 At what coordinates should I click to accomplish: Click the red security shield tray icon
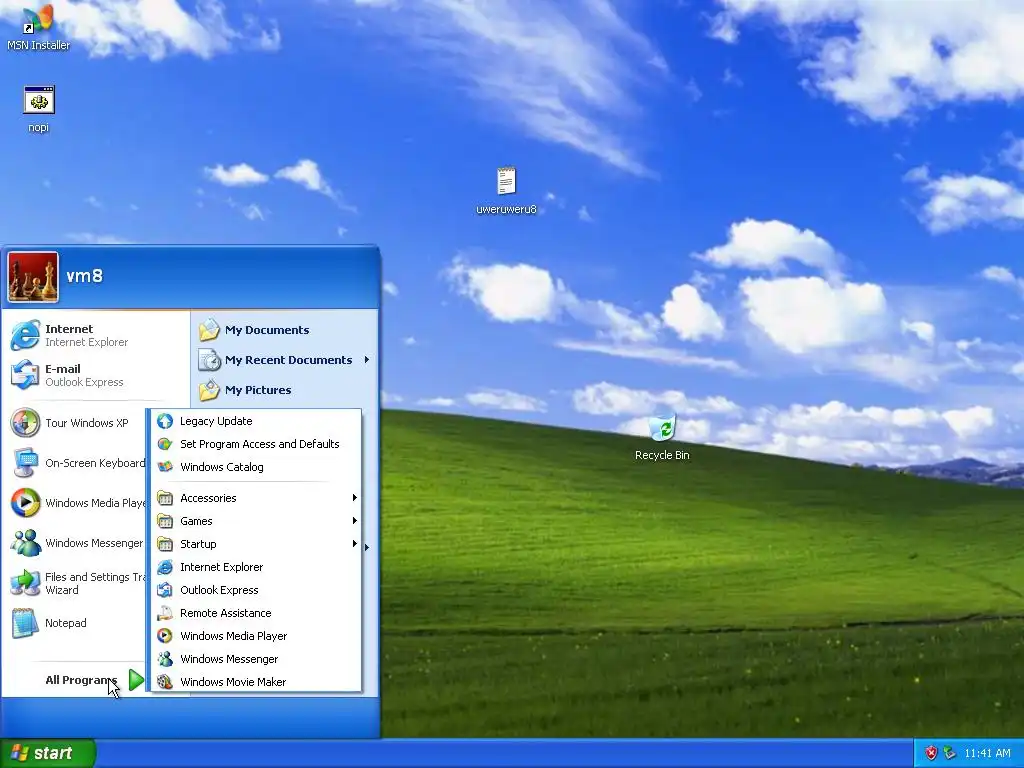(931, 753)
